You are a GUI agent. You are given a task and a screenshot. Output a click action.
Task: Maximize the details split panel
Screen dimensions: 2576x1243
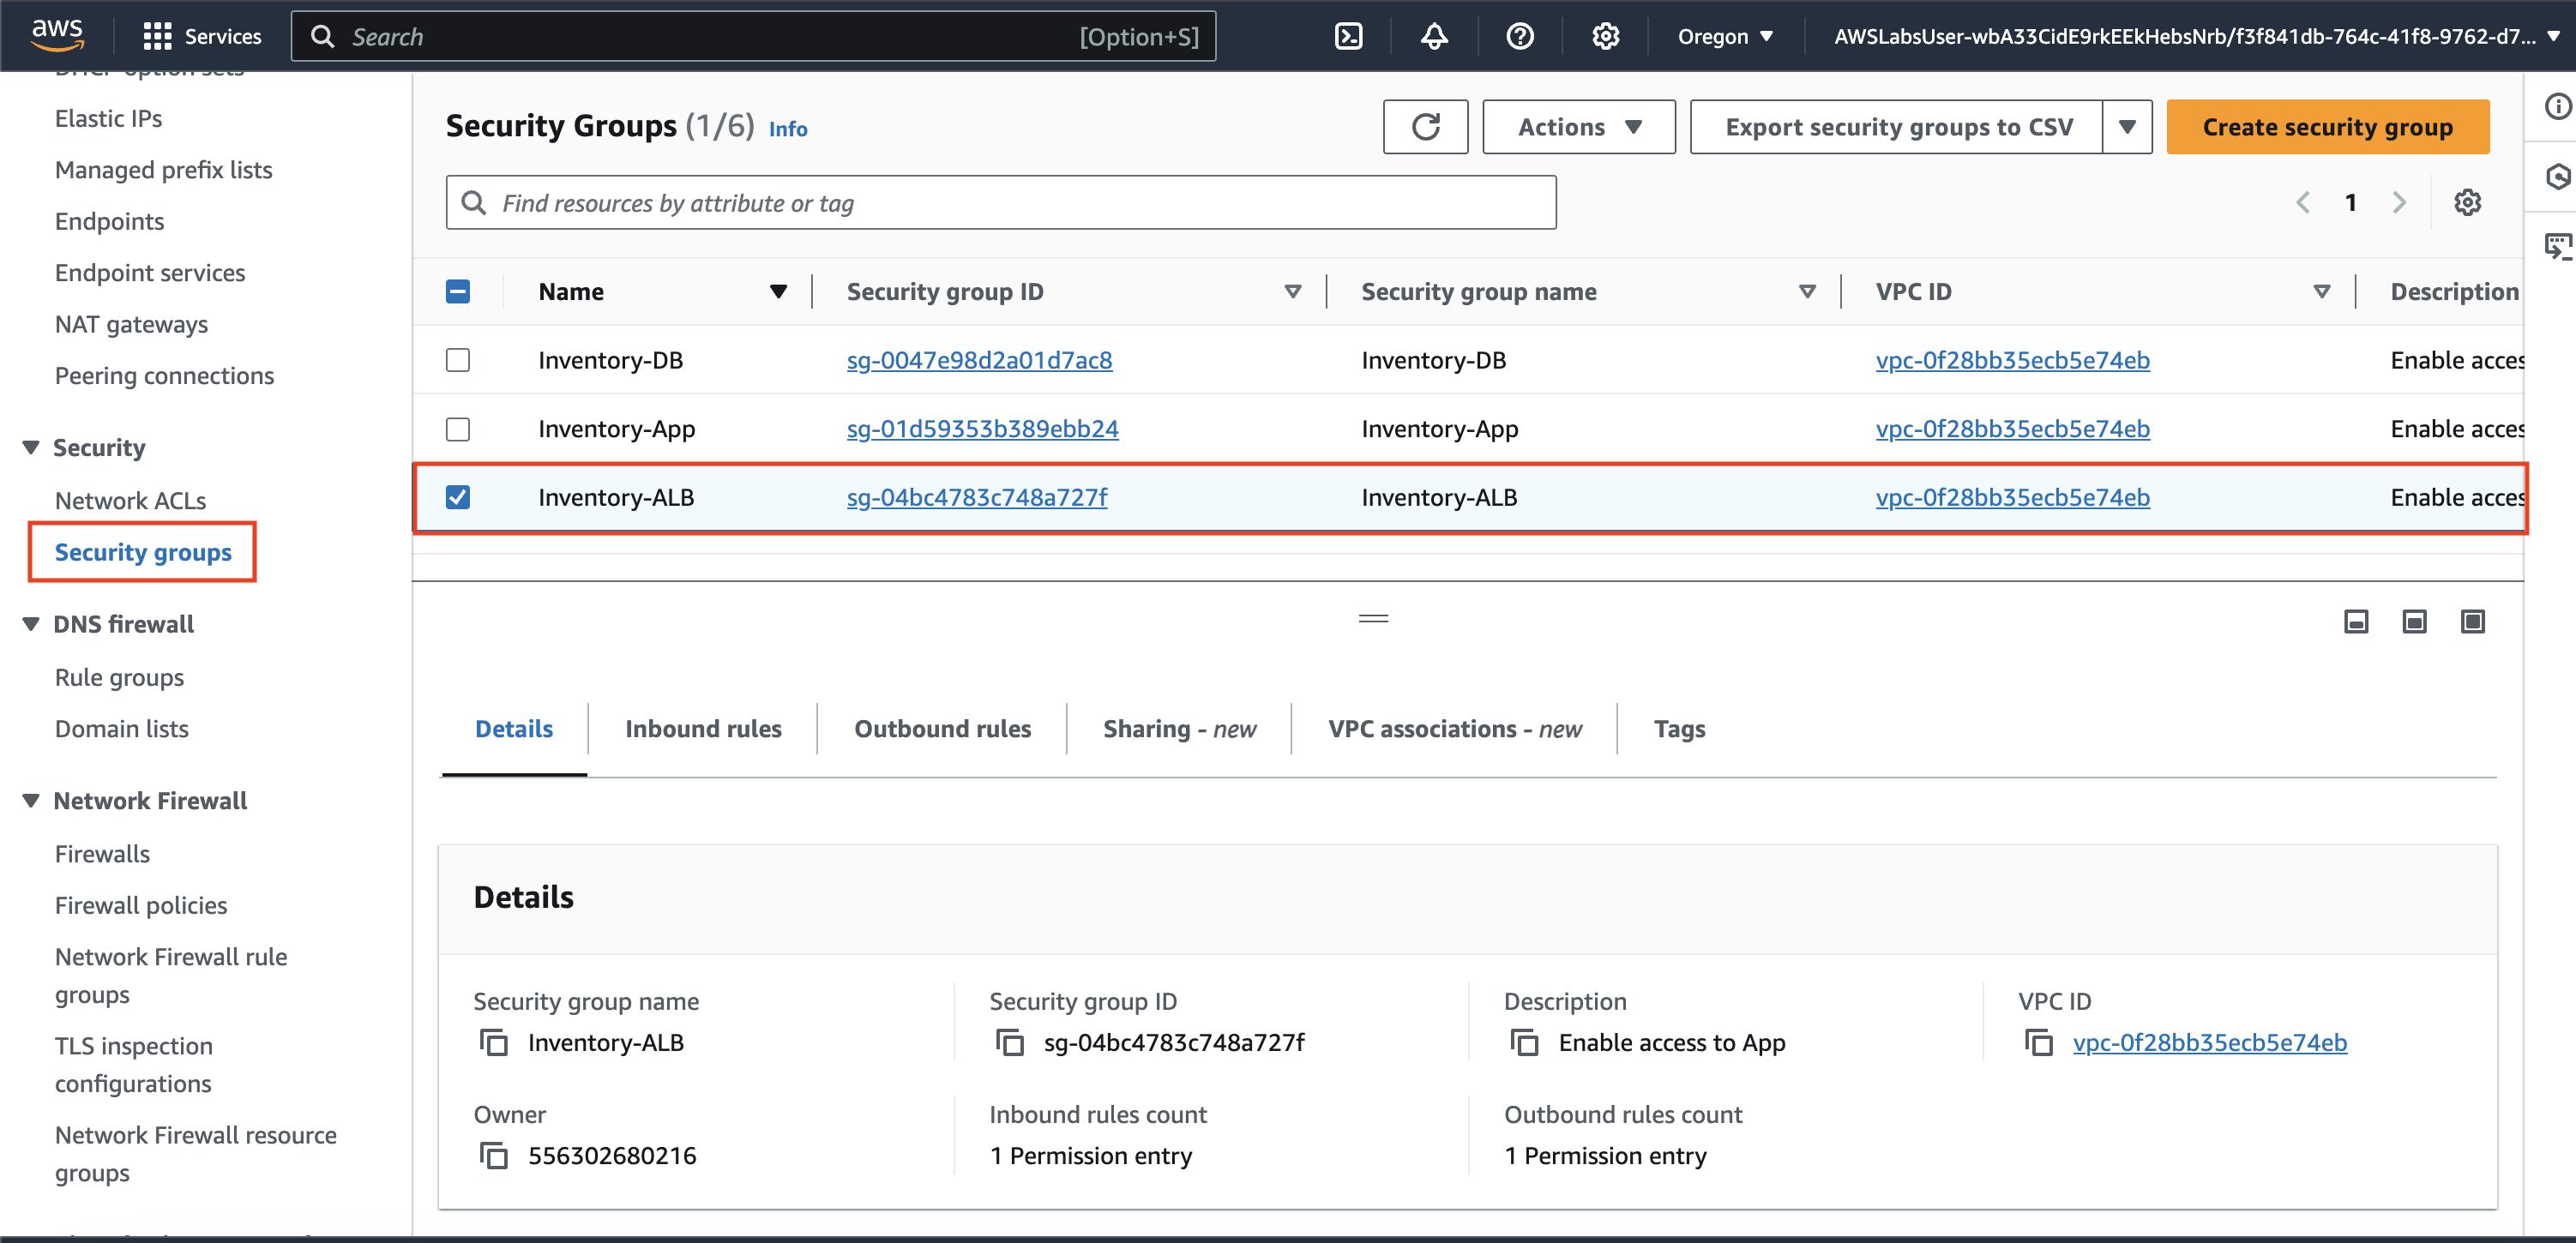2472,622
